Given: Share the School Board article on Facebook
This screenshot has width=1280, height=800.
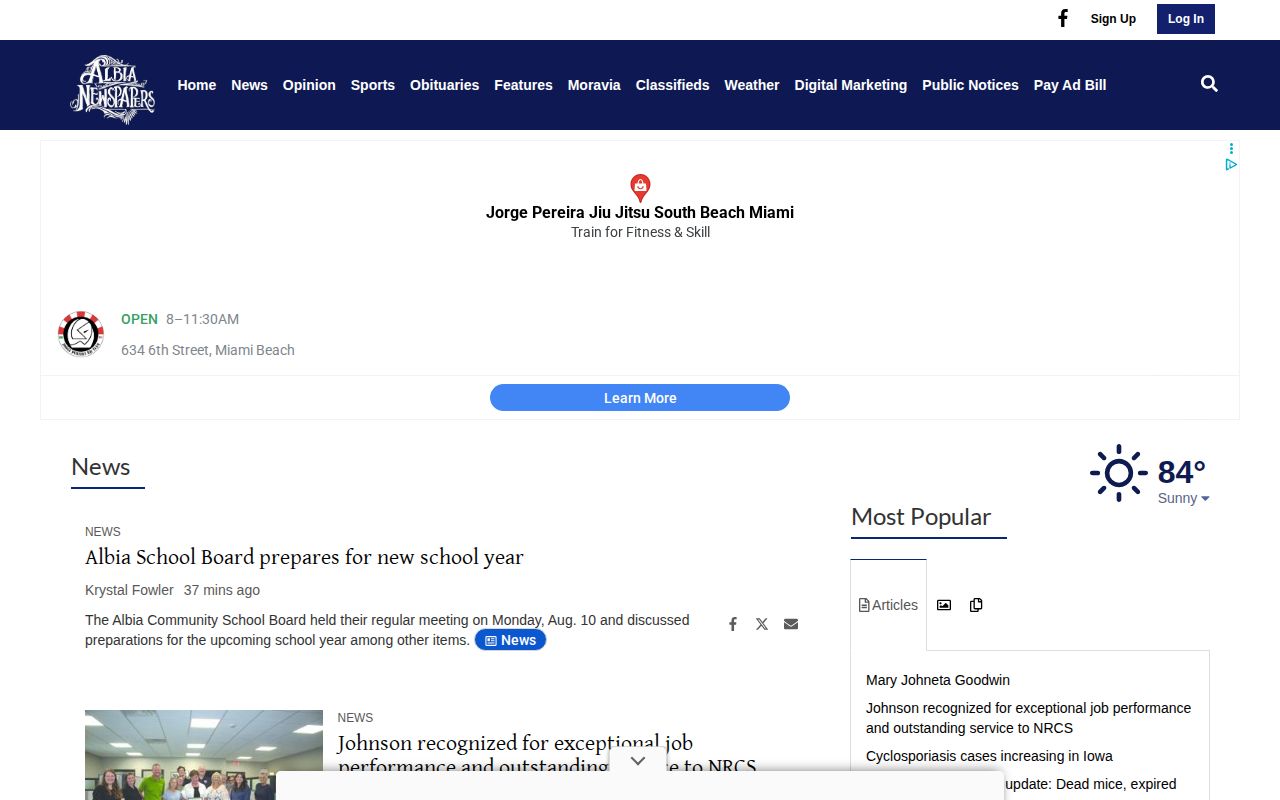Looking at the screenshot, I should 733,624.
